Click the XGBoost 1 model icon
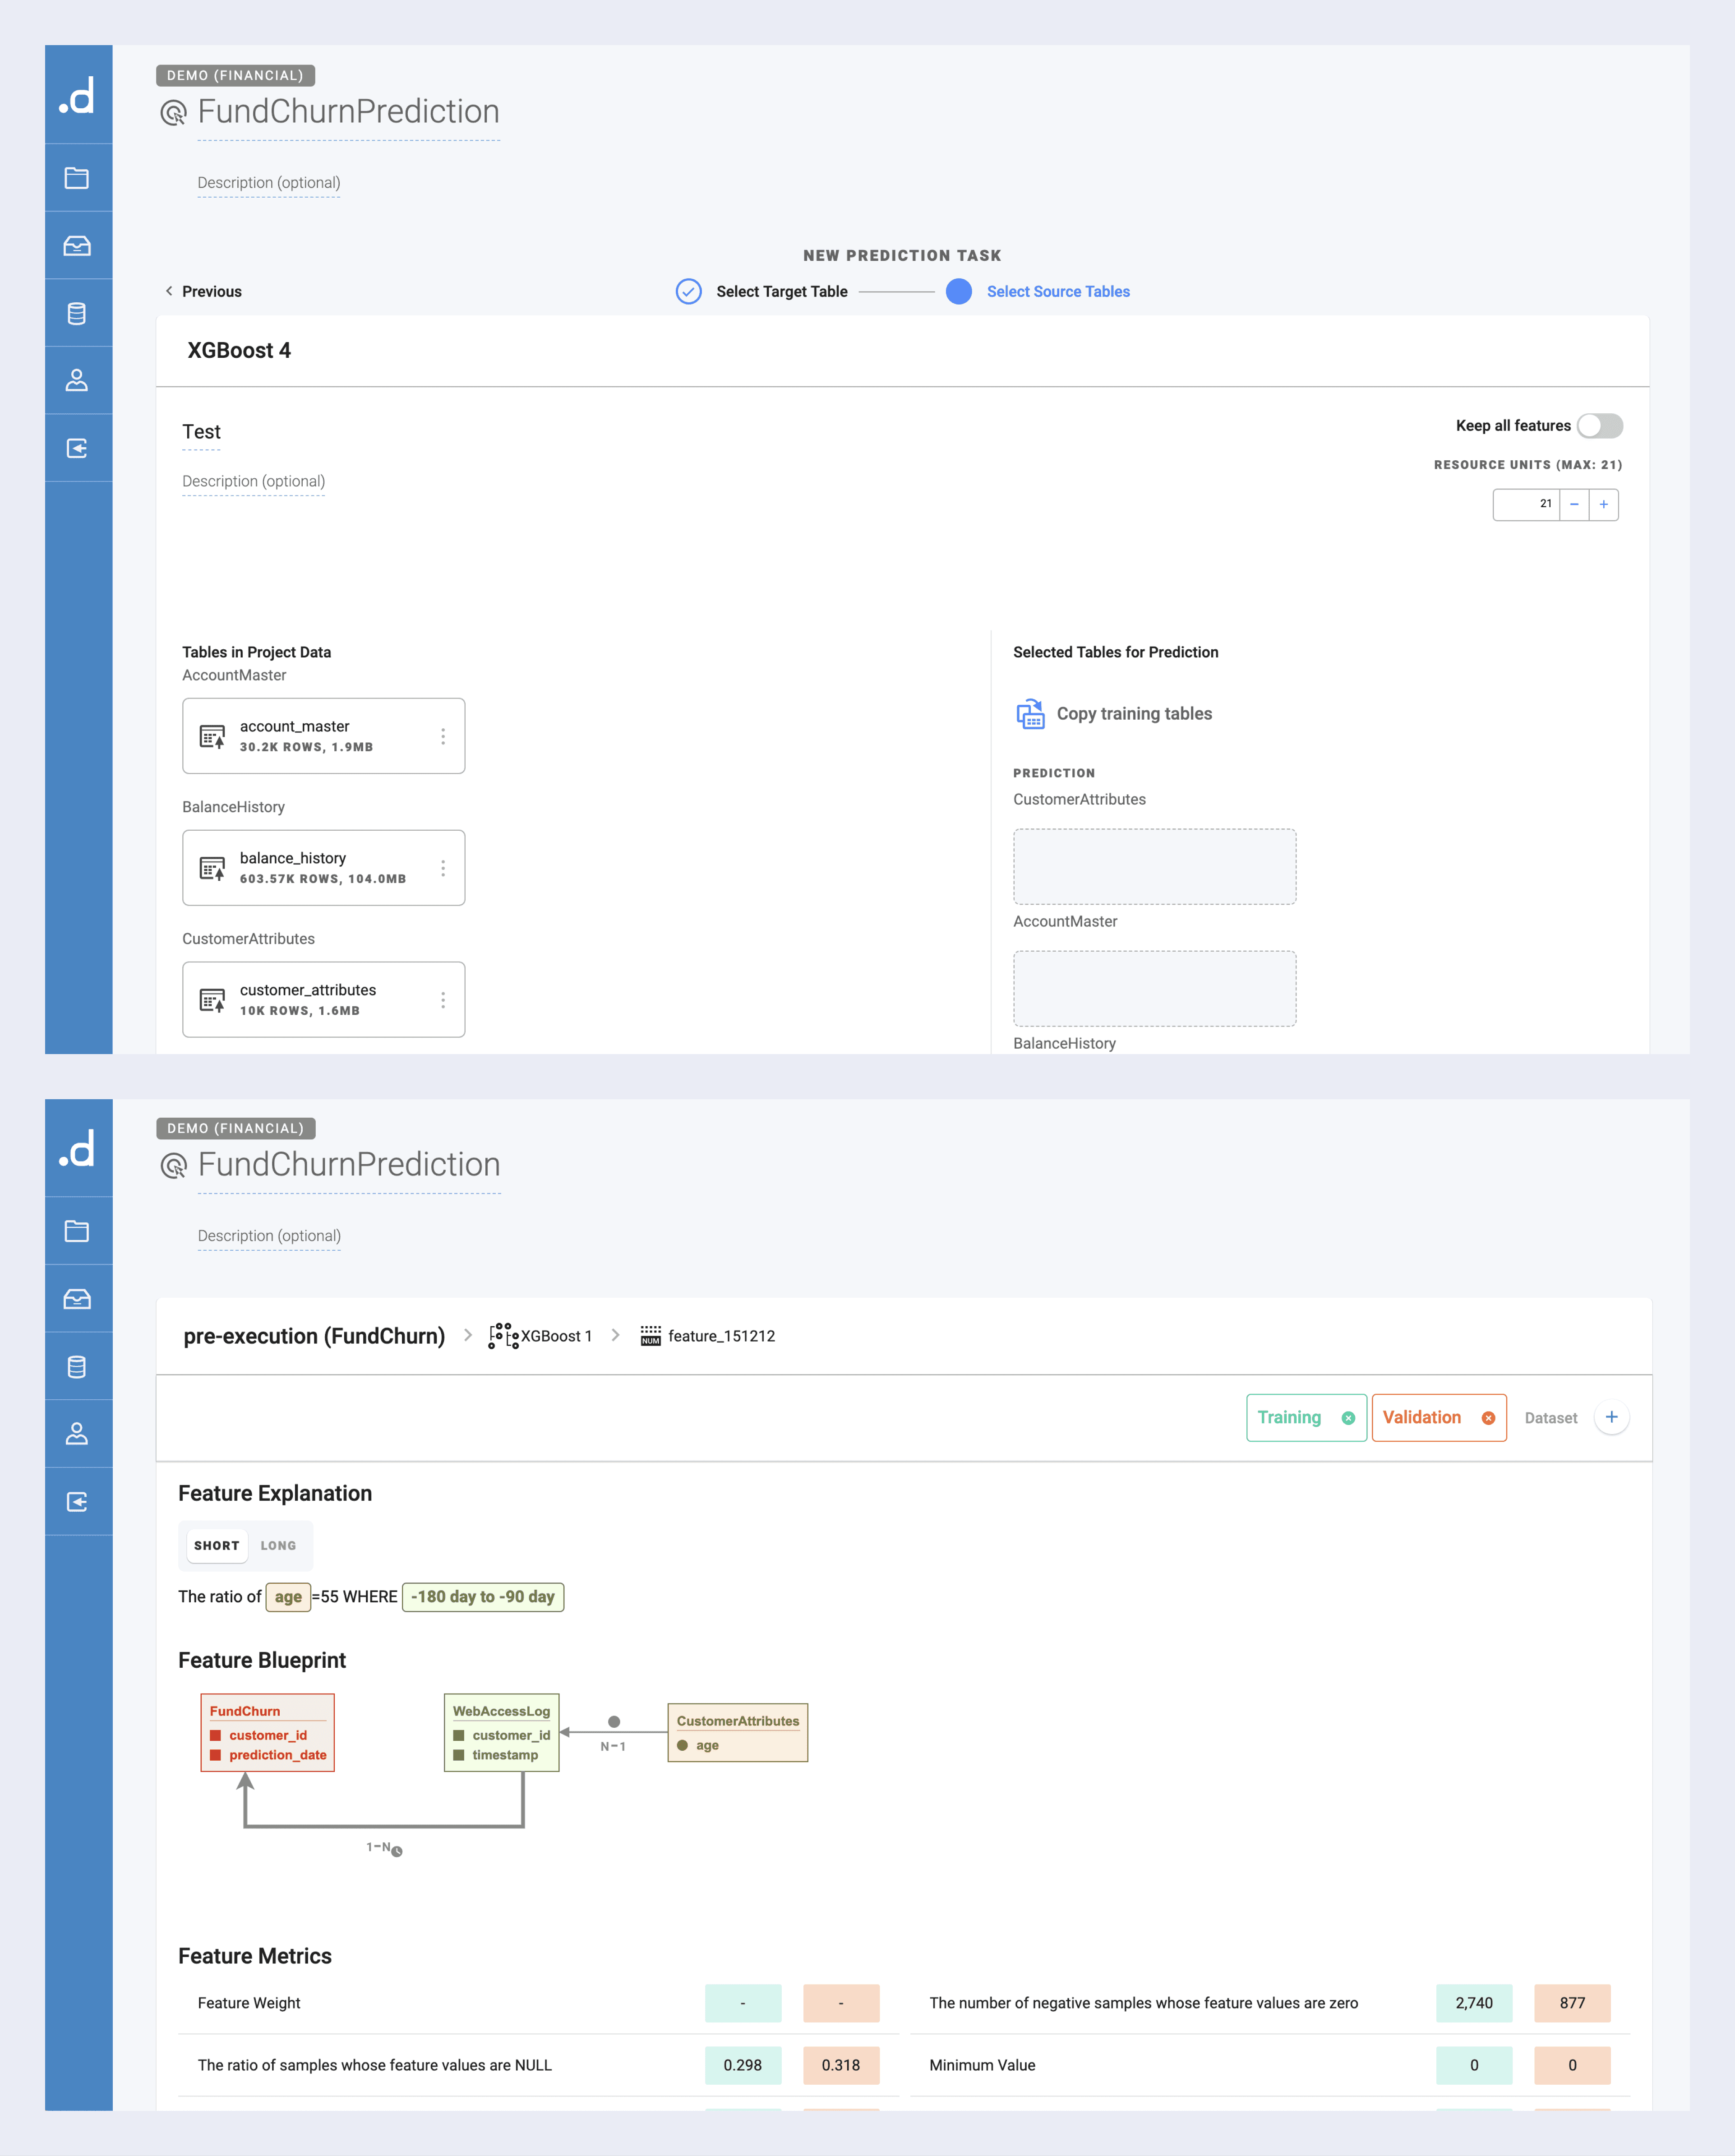Viewport: 1735px width, 2156px height. pos(503,1336)
